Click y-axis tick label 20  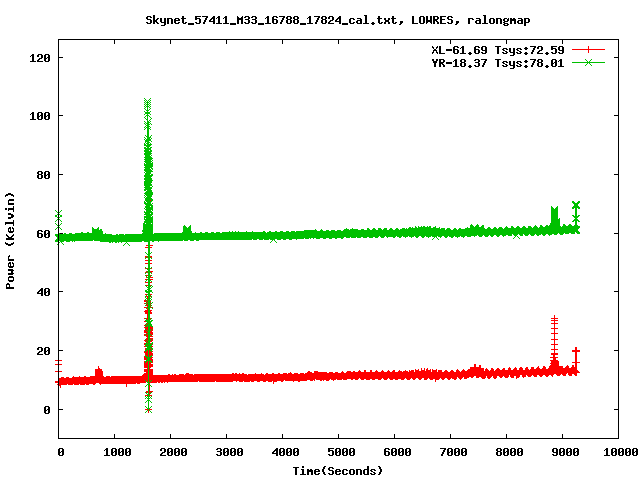(x=43, y=351)
